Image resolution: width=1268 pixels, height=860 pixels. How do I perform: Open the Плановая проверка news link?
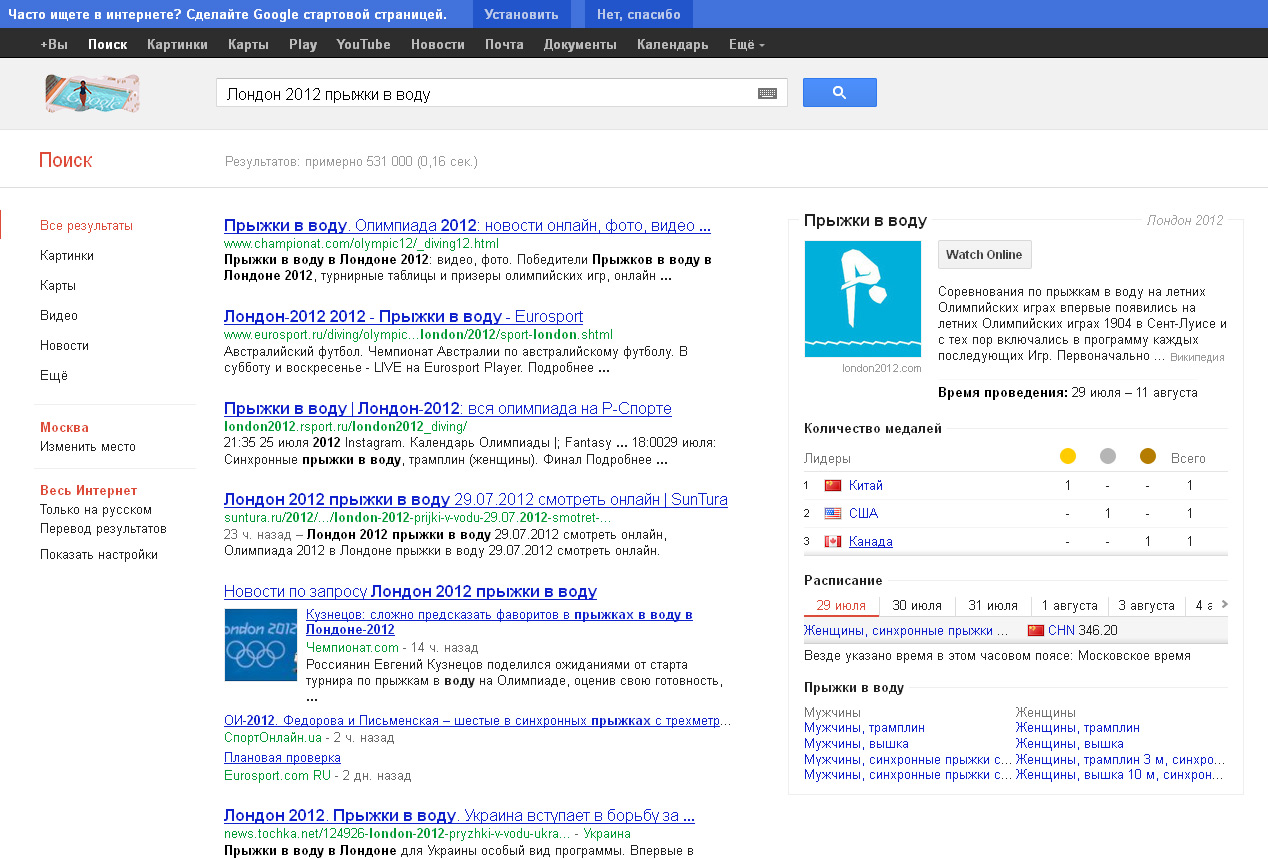point(282,758)
